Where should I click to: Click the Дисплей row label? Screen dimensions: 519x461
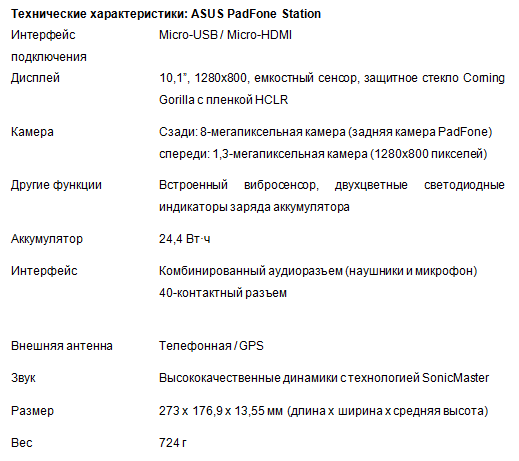(35, 78)
